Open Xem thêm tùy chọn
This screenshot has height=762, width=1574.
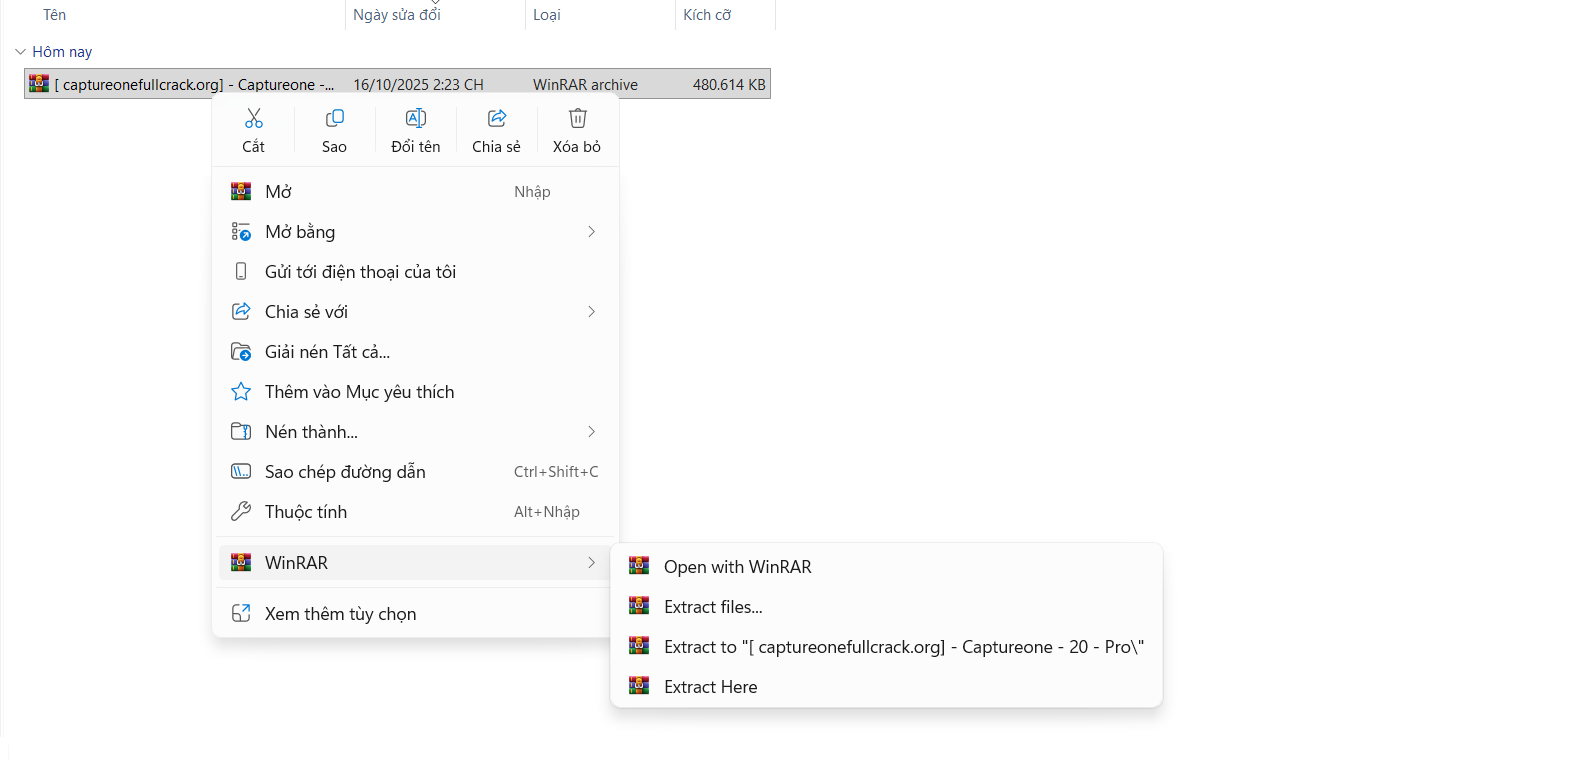(x=340, y=614)
